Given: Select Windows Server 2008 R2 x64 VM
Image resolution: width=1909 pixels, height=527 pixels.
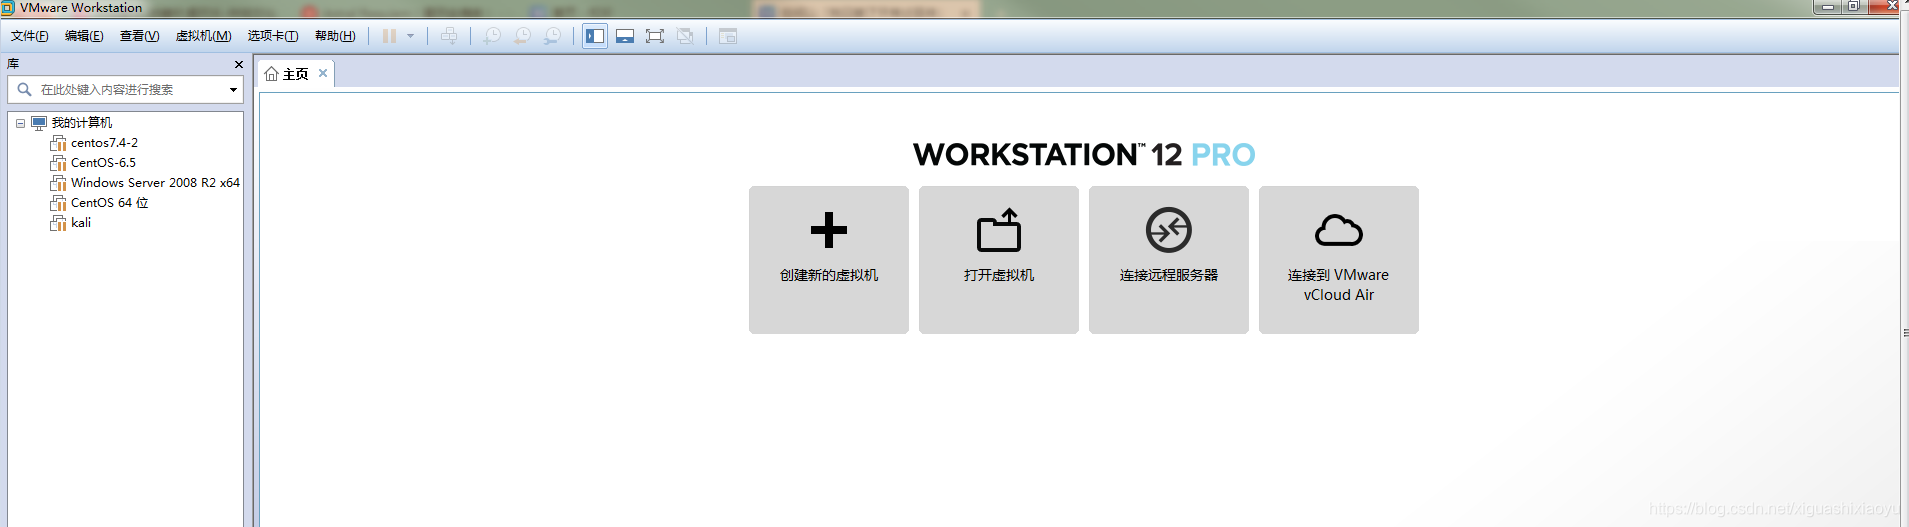Looking at the screenshot, I should 155,183.
